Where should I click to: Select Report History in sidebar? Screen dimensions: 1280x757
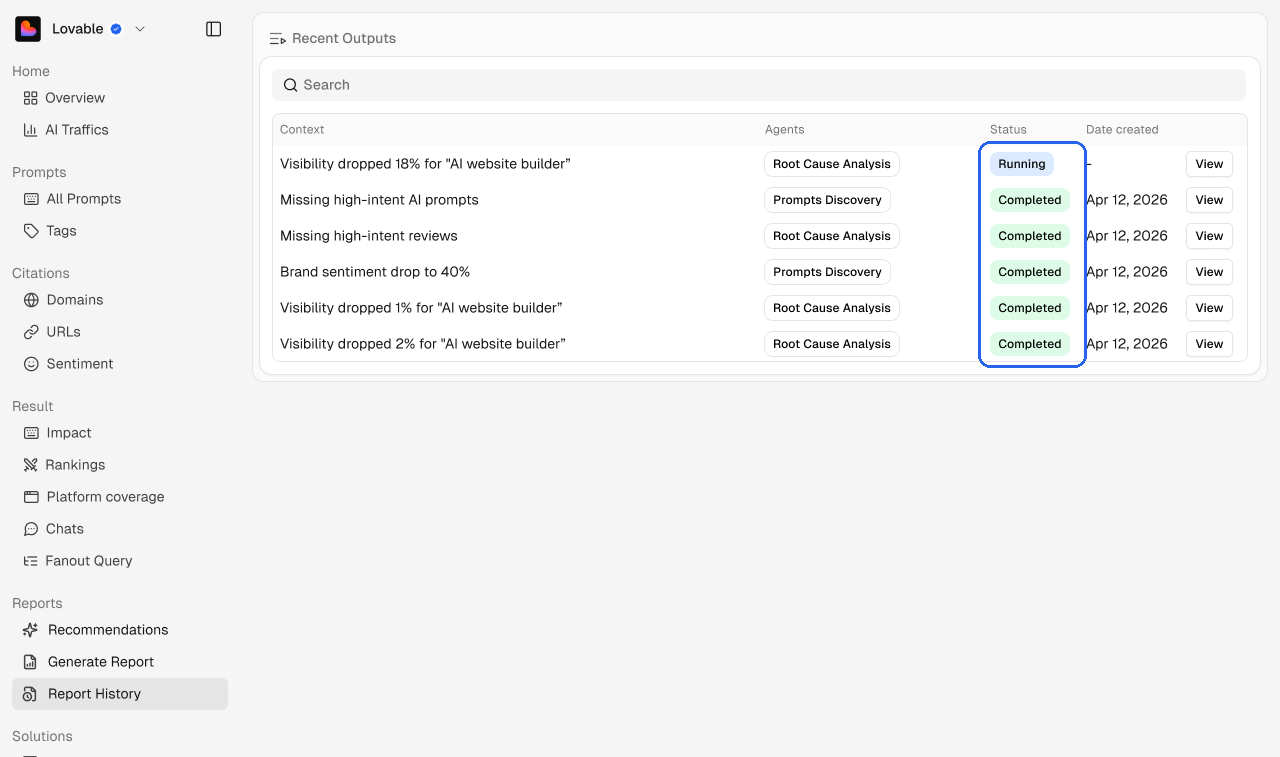120,694
